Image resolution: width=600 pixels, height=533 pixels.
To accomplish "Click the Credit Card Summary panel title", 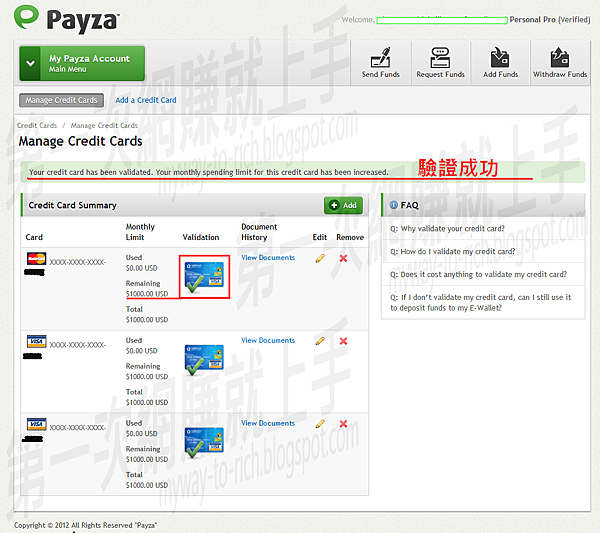I will (72, 205).
